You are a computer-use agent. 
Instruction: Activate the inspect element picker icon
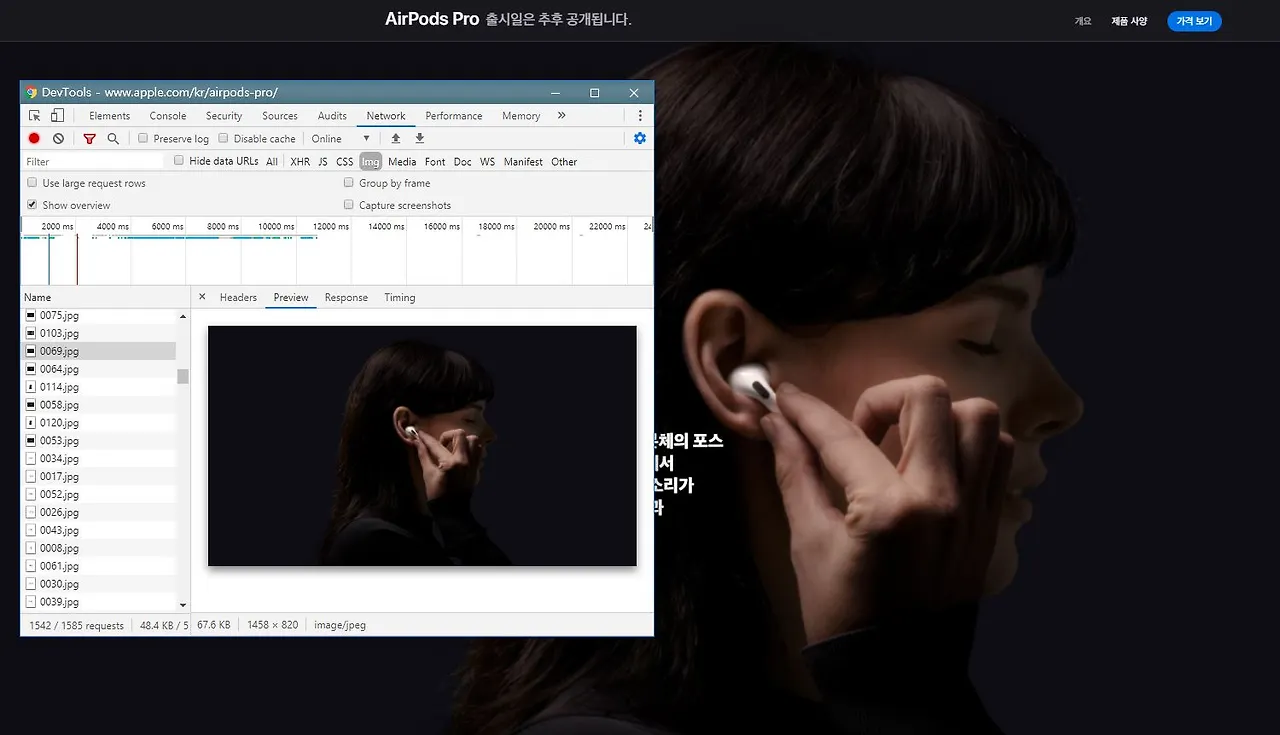[x=35, y=116]
